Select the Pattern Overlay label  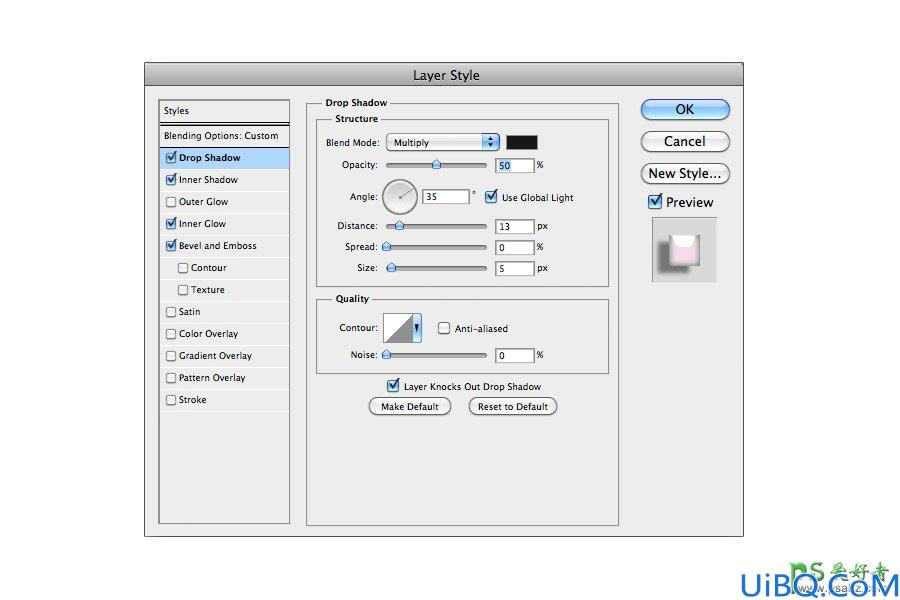pyautogui.click(x=212, y=378)
